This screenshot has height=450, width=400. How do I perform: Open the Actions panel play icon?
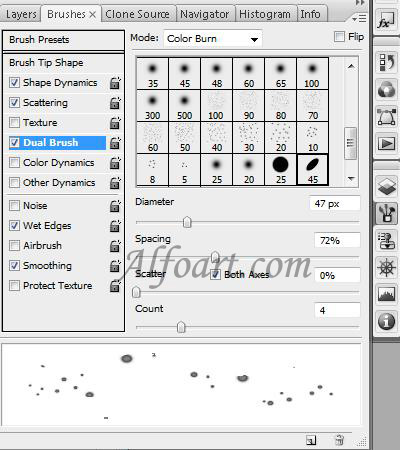click(x=386, y=143)
